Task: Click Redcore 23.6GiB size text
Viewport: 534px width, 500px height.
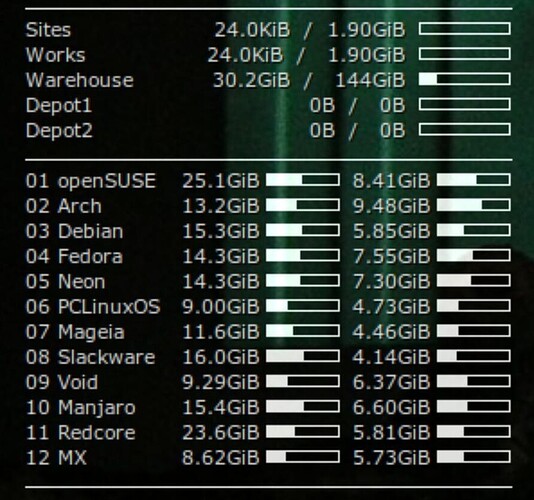Action: click(x=221, y=433)
